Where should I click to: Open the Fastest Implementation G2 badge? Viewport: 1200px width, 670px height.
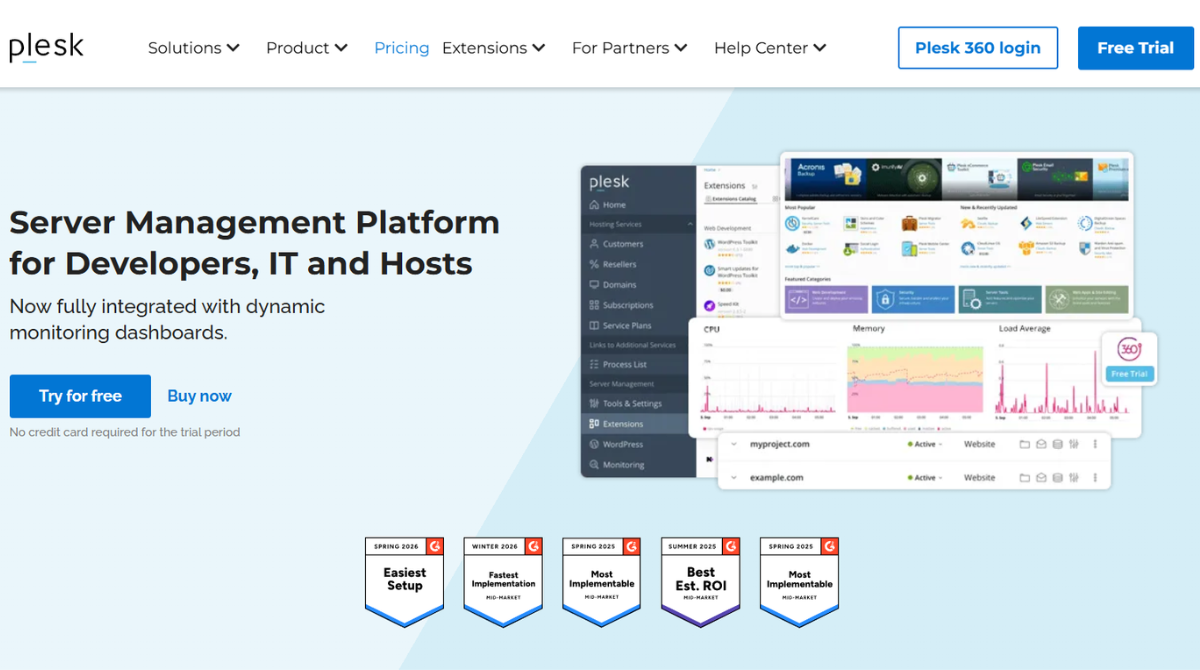pyautogui.click(x=503, y=581)
